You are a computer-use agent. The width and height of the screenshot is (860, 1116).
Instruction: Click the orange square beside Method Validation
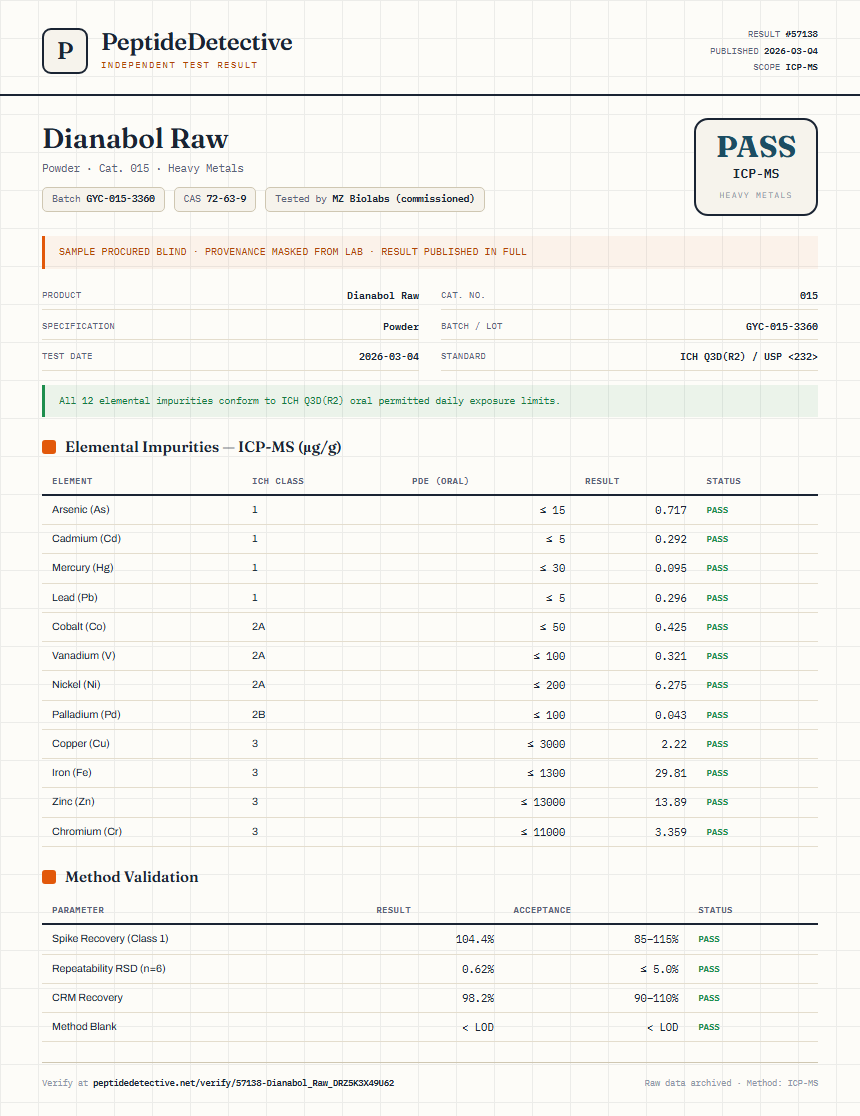49,877
